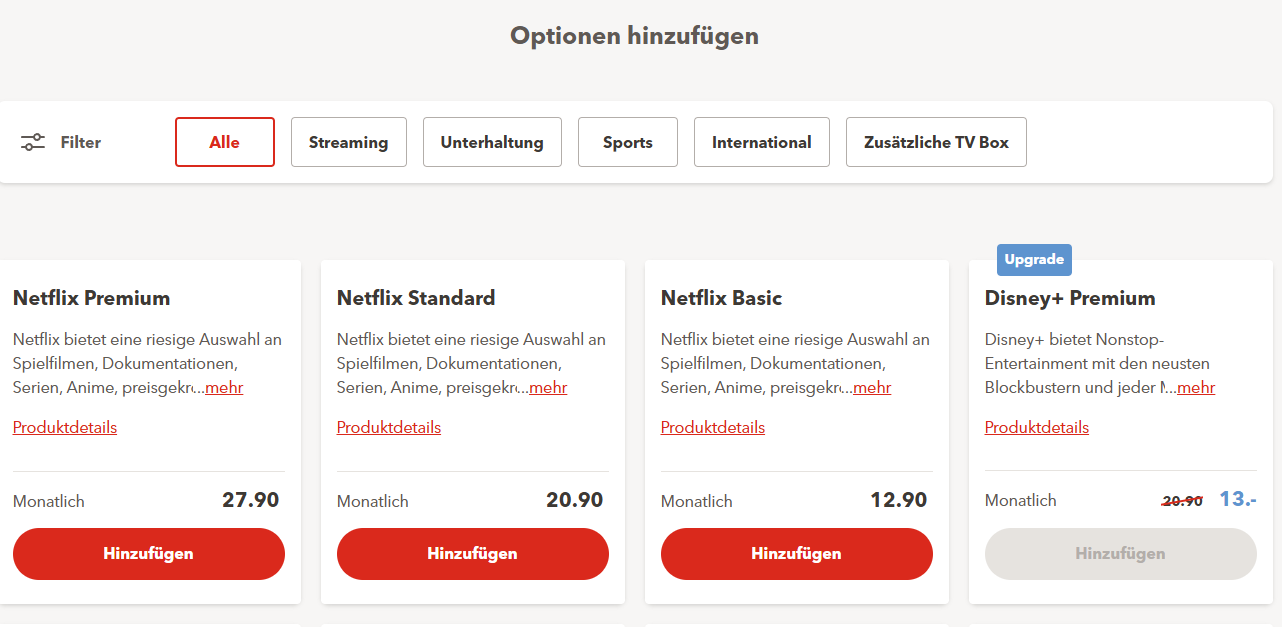The width and height of the screenshot is (1282, 627).
Task: Add Netflix Premium with Hinzufügen button
Action: click(x=148, y=554)
